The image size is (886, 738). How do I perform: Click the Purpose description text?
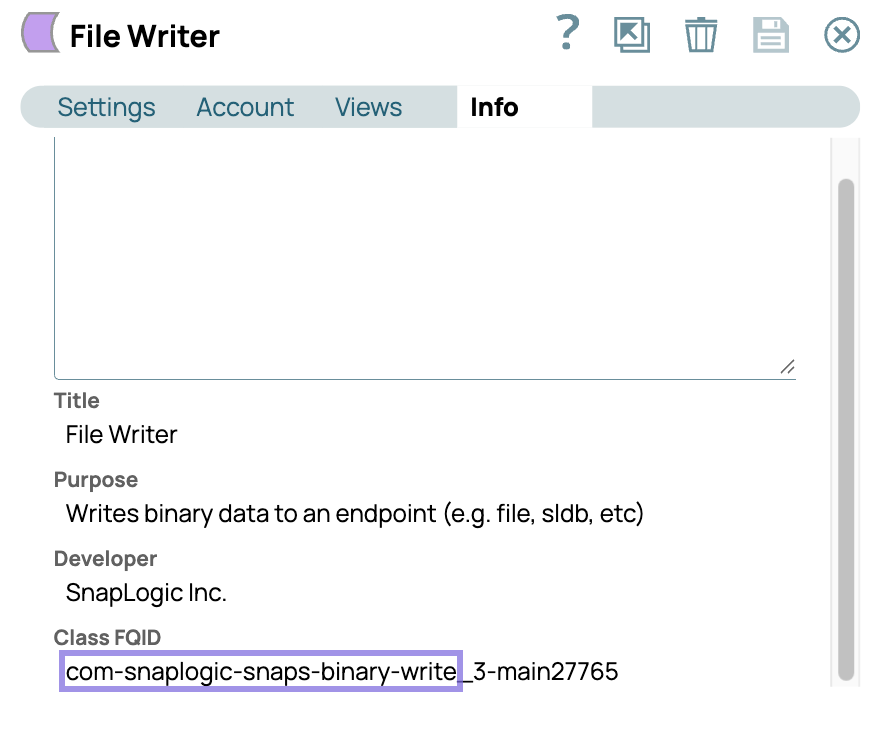click(355, 514)
